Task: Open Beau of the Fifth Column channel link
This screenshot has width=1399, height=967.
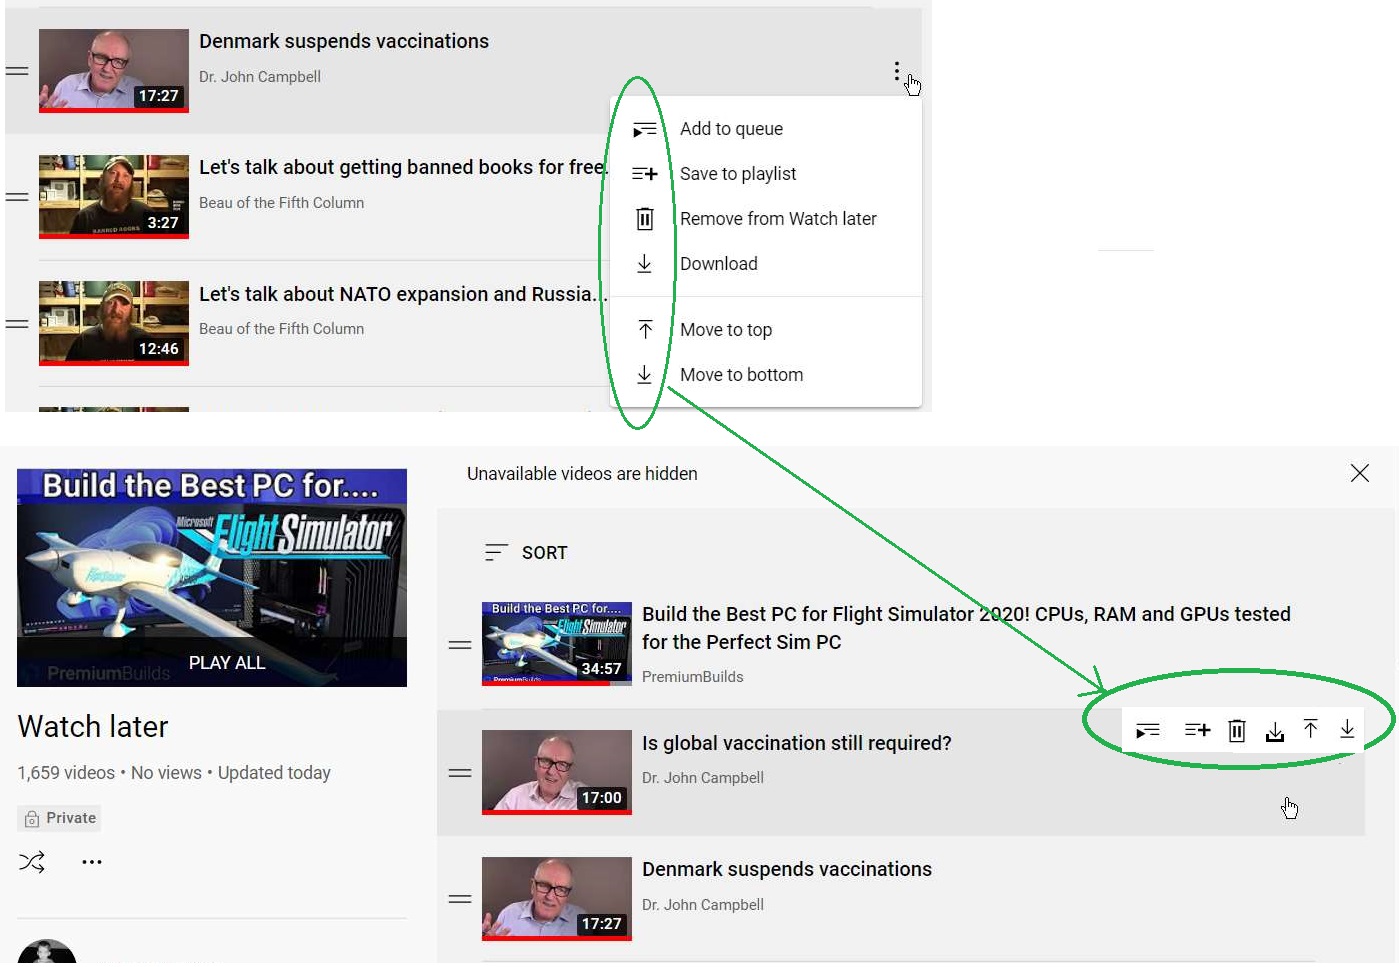Action: coord(281,203)
